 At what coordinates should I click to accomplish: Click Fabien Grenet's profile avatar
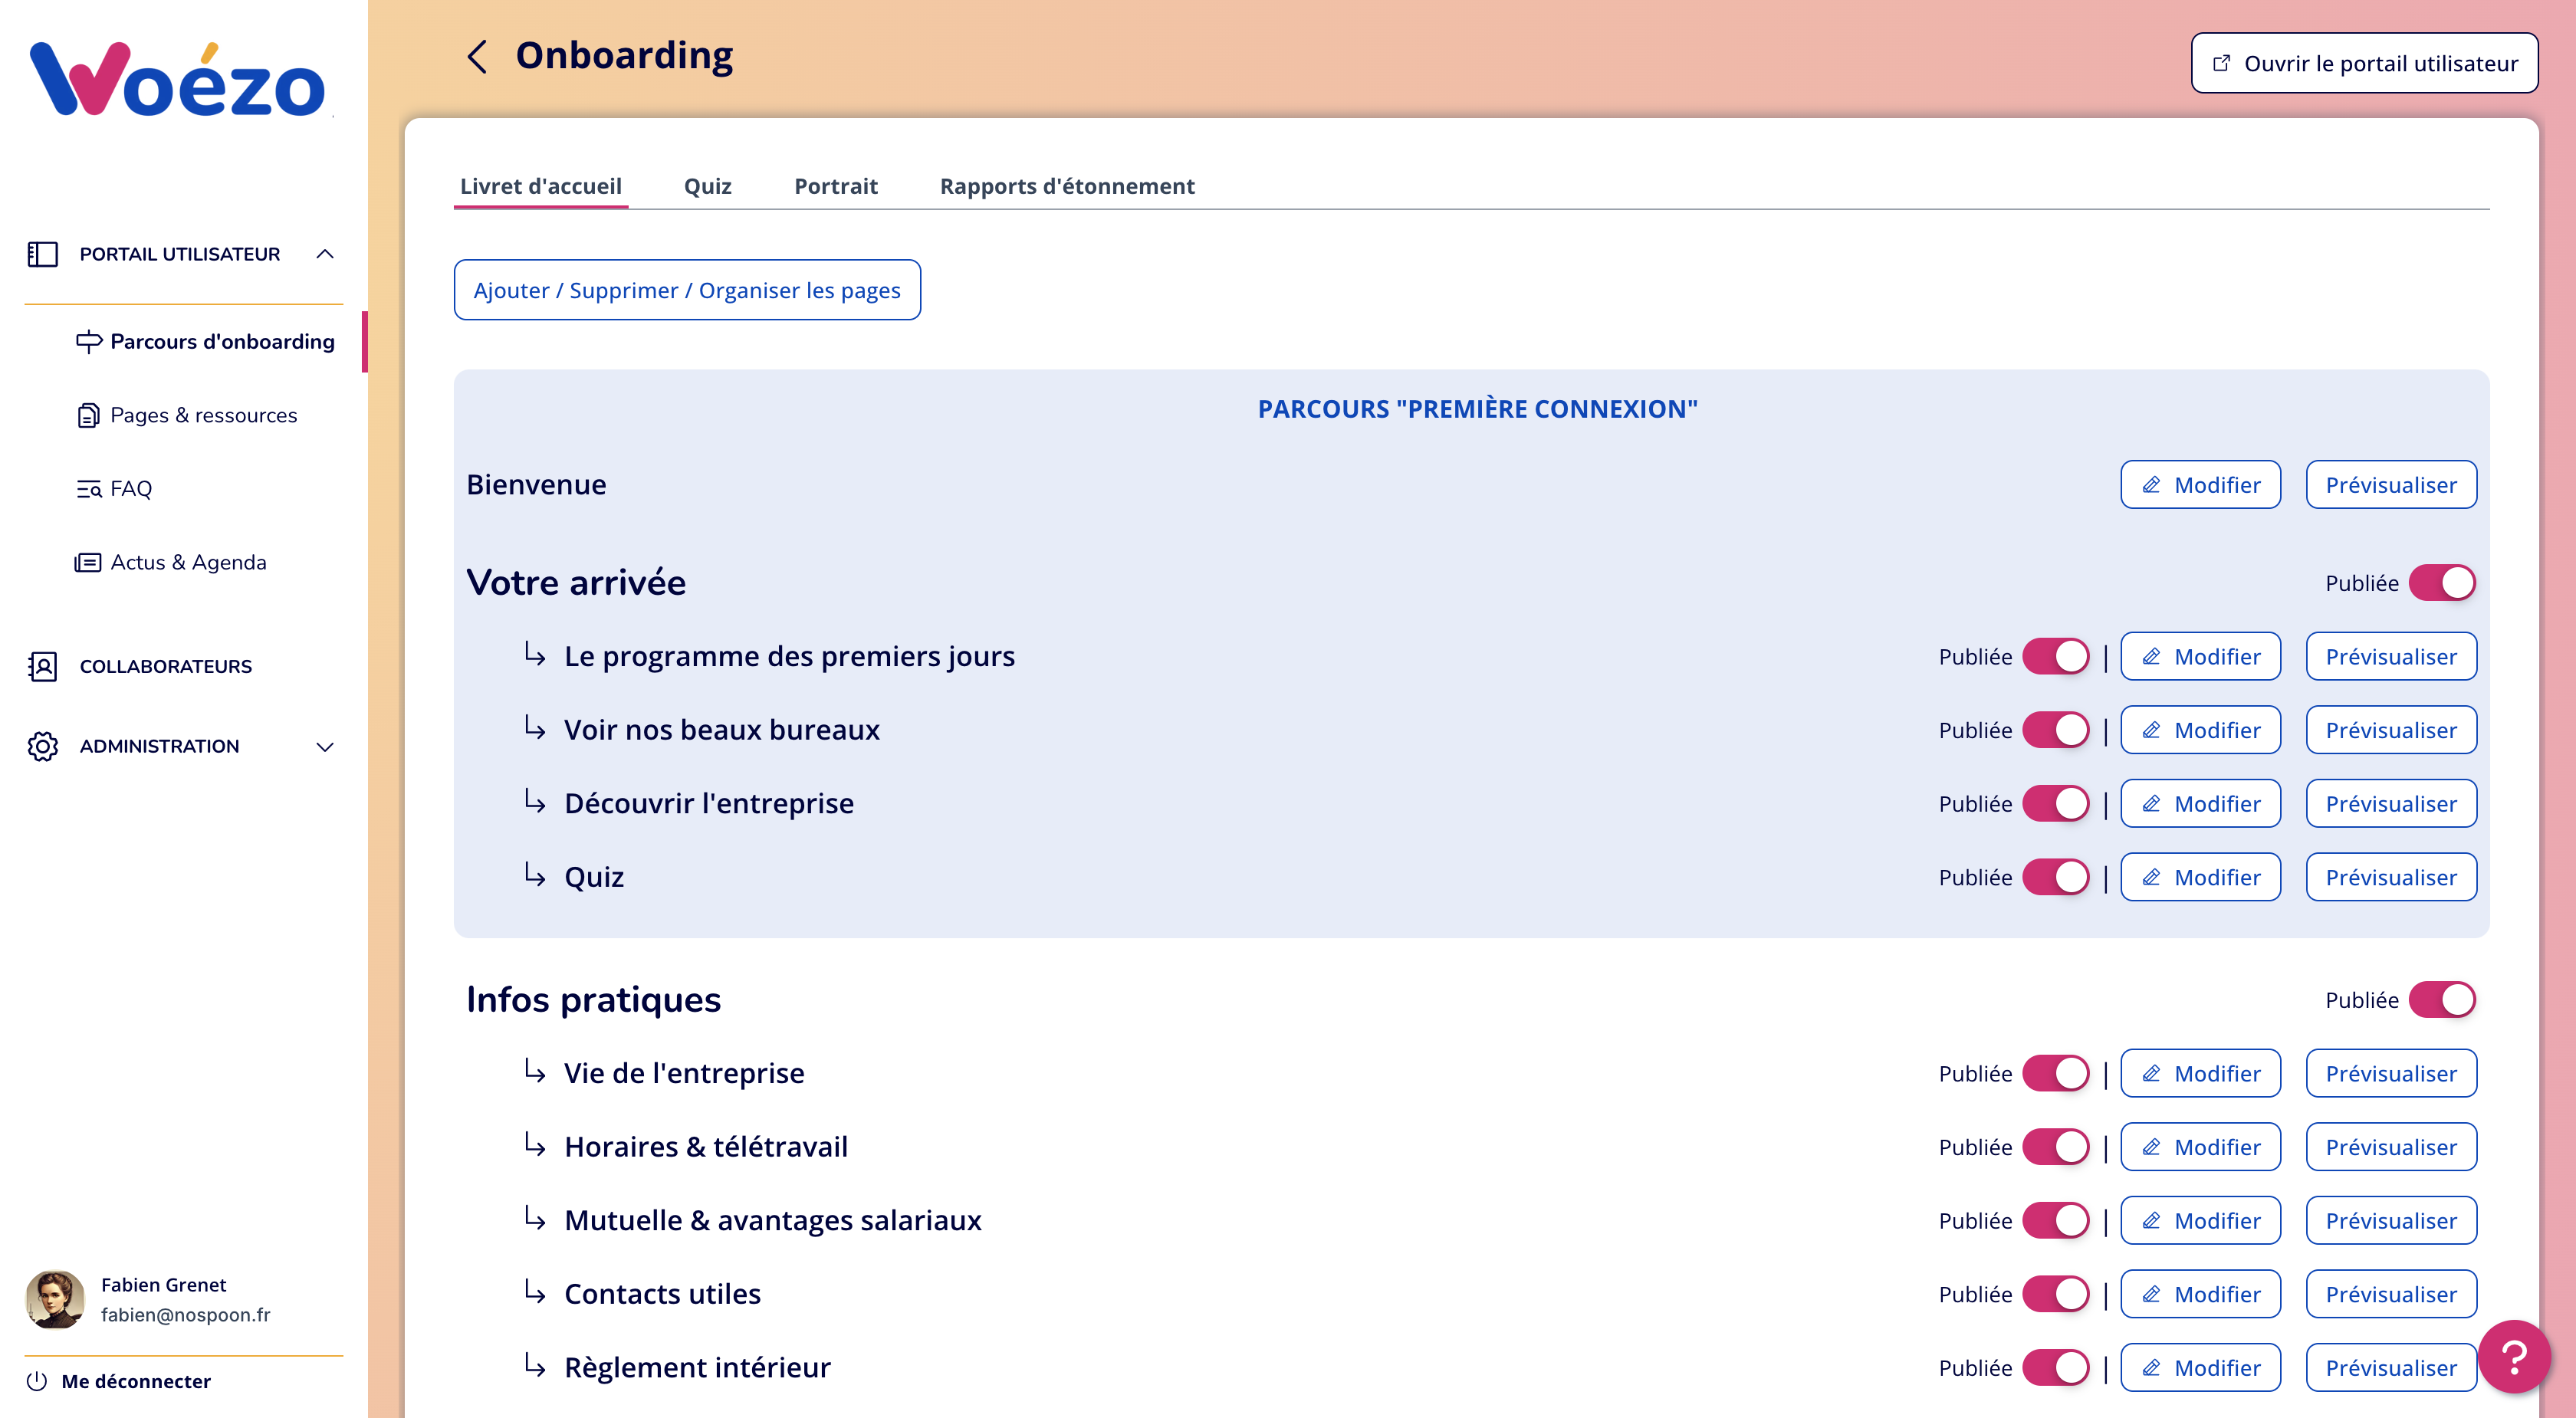tap(55, 1299)
